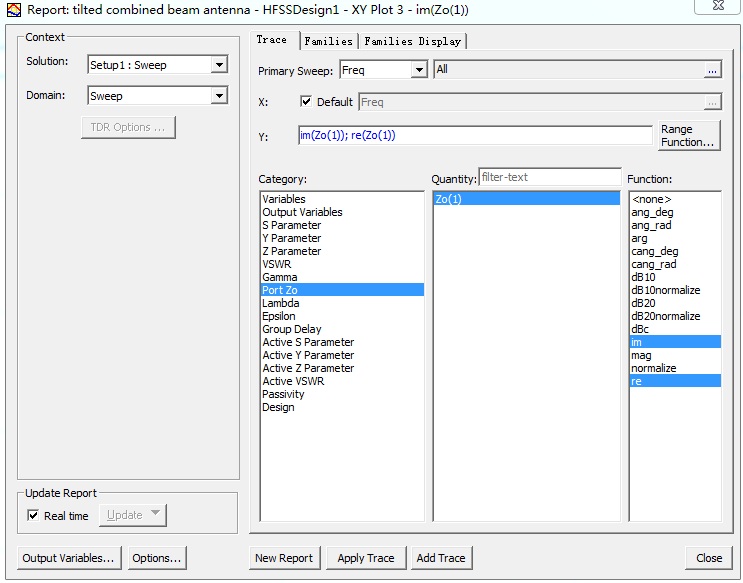This screenshot has width=743, height=583.
Task: Select dB10normalize function
Action: coord(675,290)
